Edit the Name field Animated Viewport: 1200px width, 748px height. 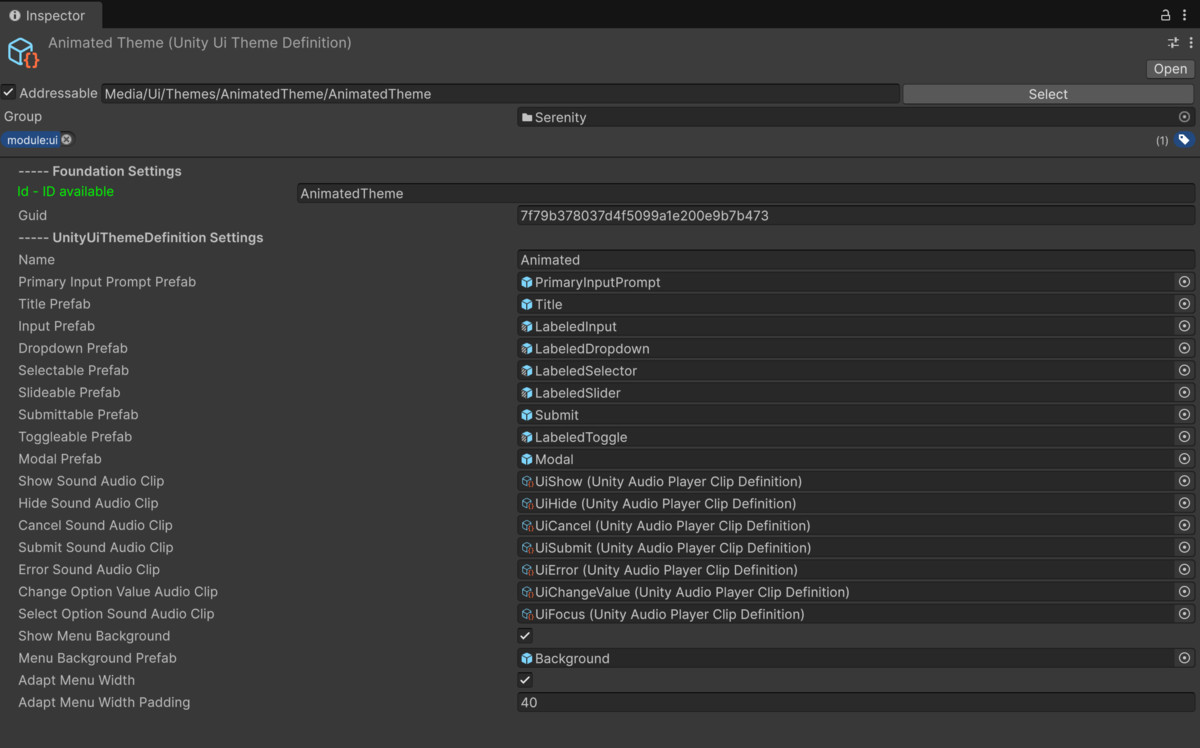[x=856, y=259]
